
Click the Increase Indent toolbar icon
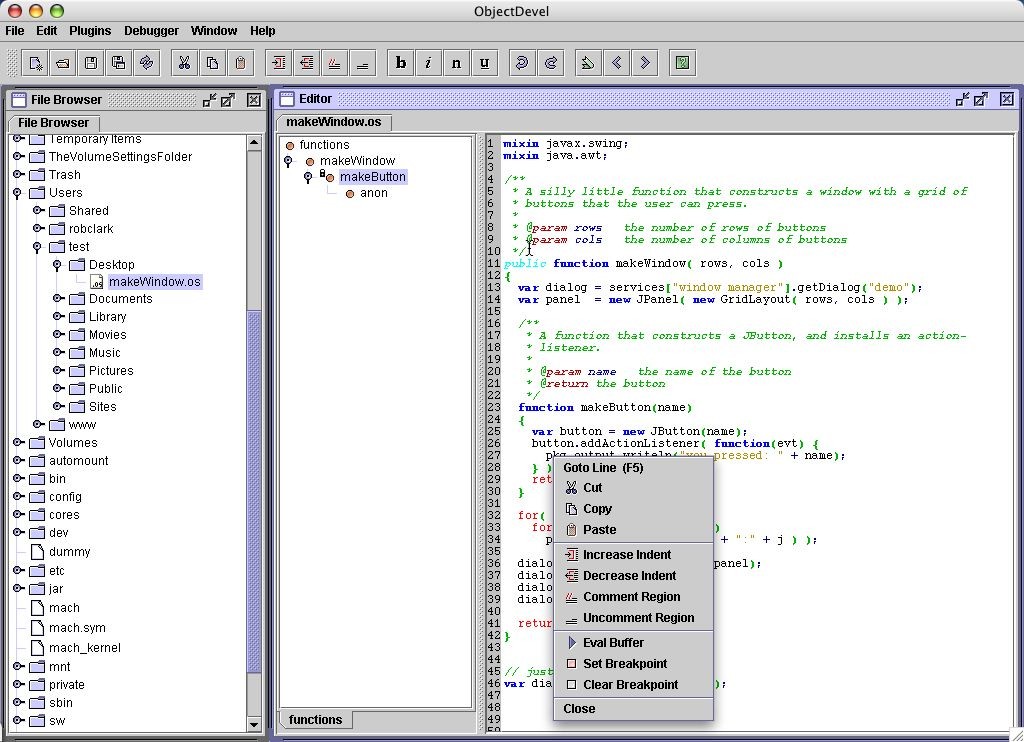pyautogui.click(x=279, y=63)
